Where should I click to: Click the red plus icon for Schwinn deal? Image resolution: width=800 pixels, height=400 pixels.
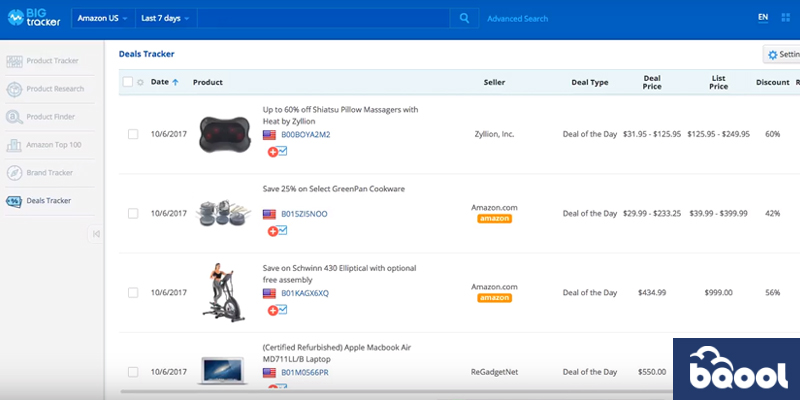click(273, 311)
